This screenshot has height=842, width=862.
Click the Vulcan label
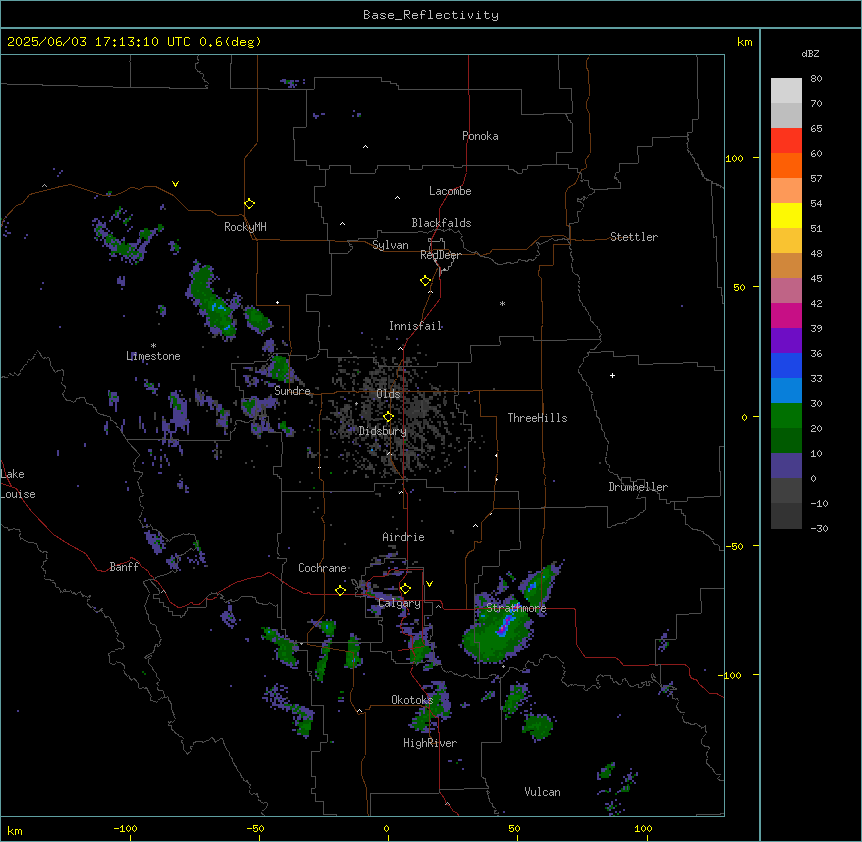(x=542, y=792)
